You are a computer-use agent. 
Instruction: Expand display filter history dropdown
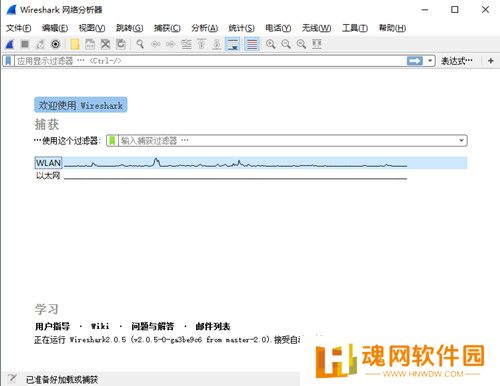[430, 61]
